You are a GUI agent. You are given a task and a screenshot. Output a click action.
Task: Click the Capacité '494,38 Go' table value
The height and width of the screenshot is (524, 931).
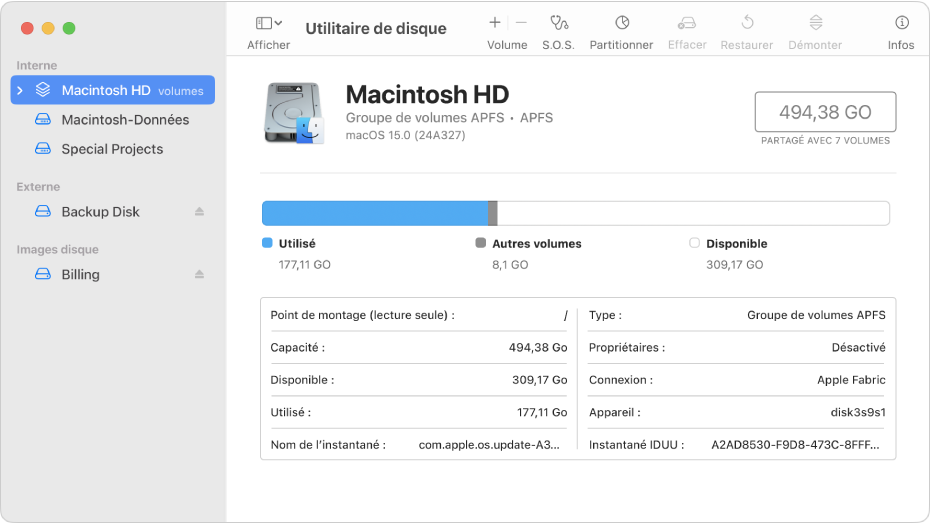[538, 348]
